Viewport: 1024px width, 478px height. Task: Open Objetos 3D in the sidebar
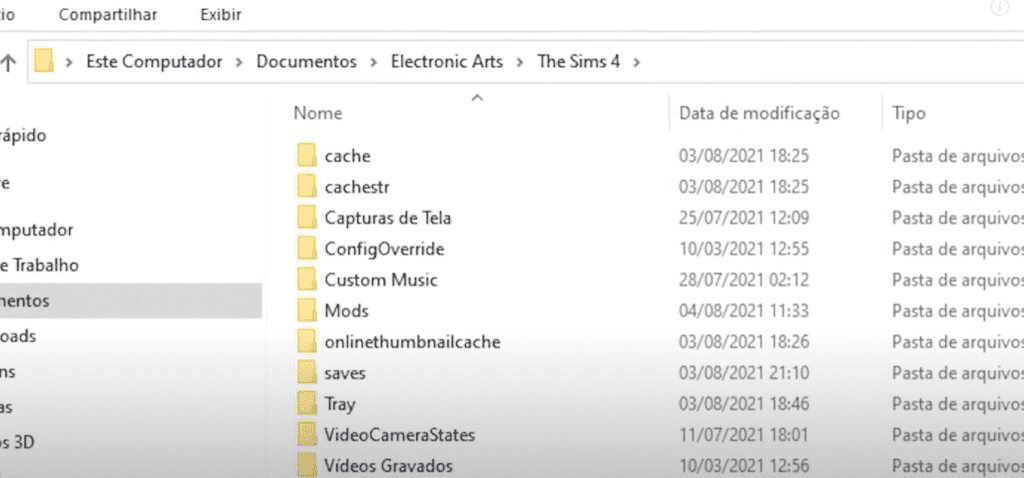[x=18, y=442]
